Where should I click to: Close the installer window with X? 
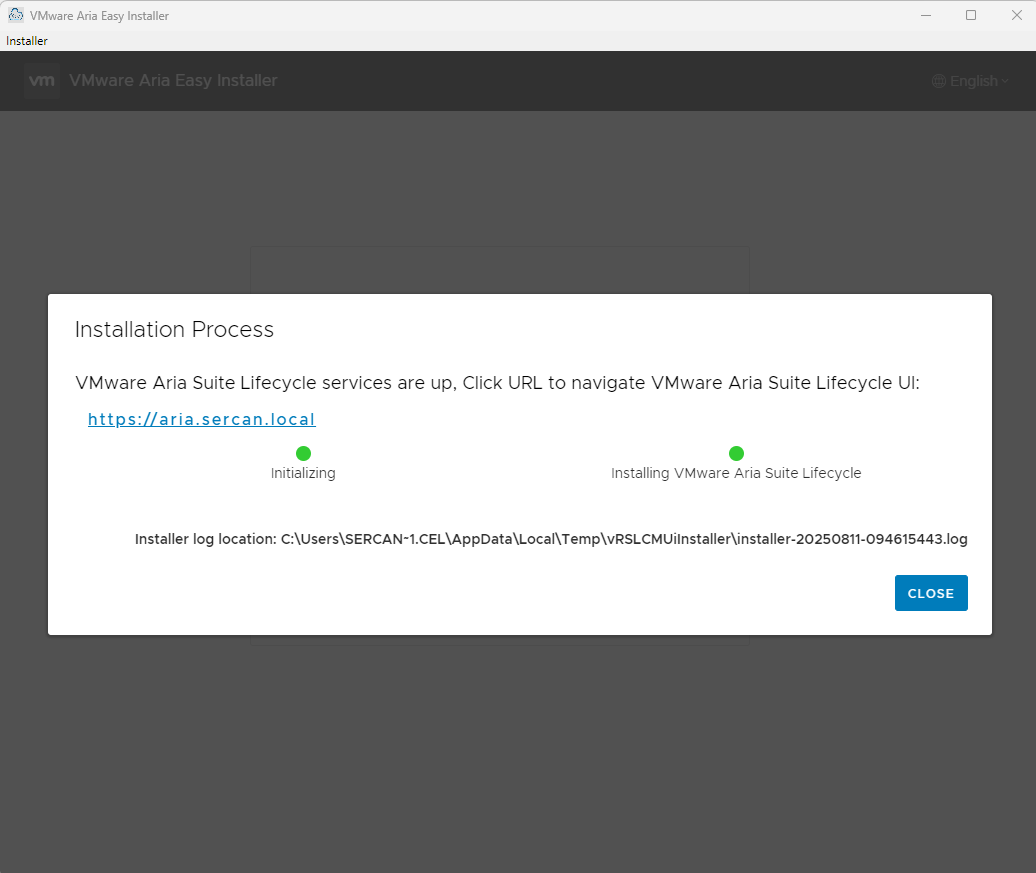coord(1016,15)
